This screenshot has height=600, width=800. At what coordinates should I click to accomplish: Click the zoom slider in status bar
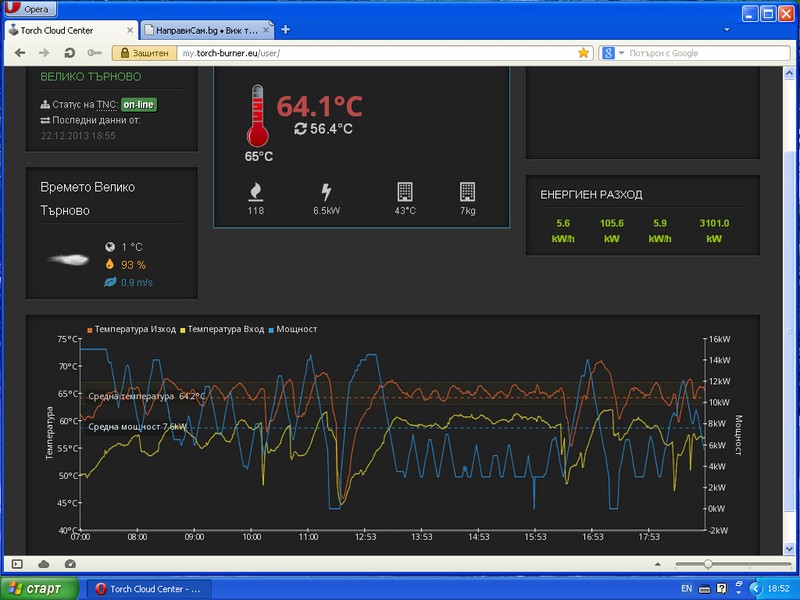point(708,564)
